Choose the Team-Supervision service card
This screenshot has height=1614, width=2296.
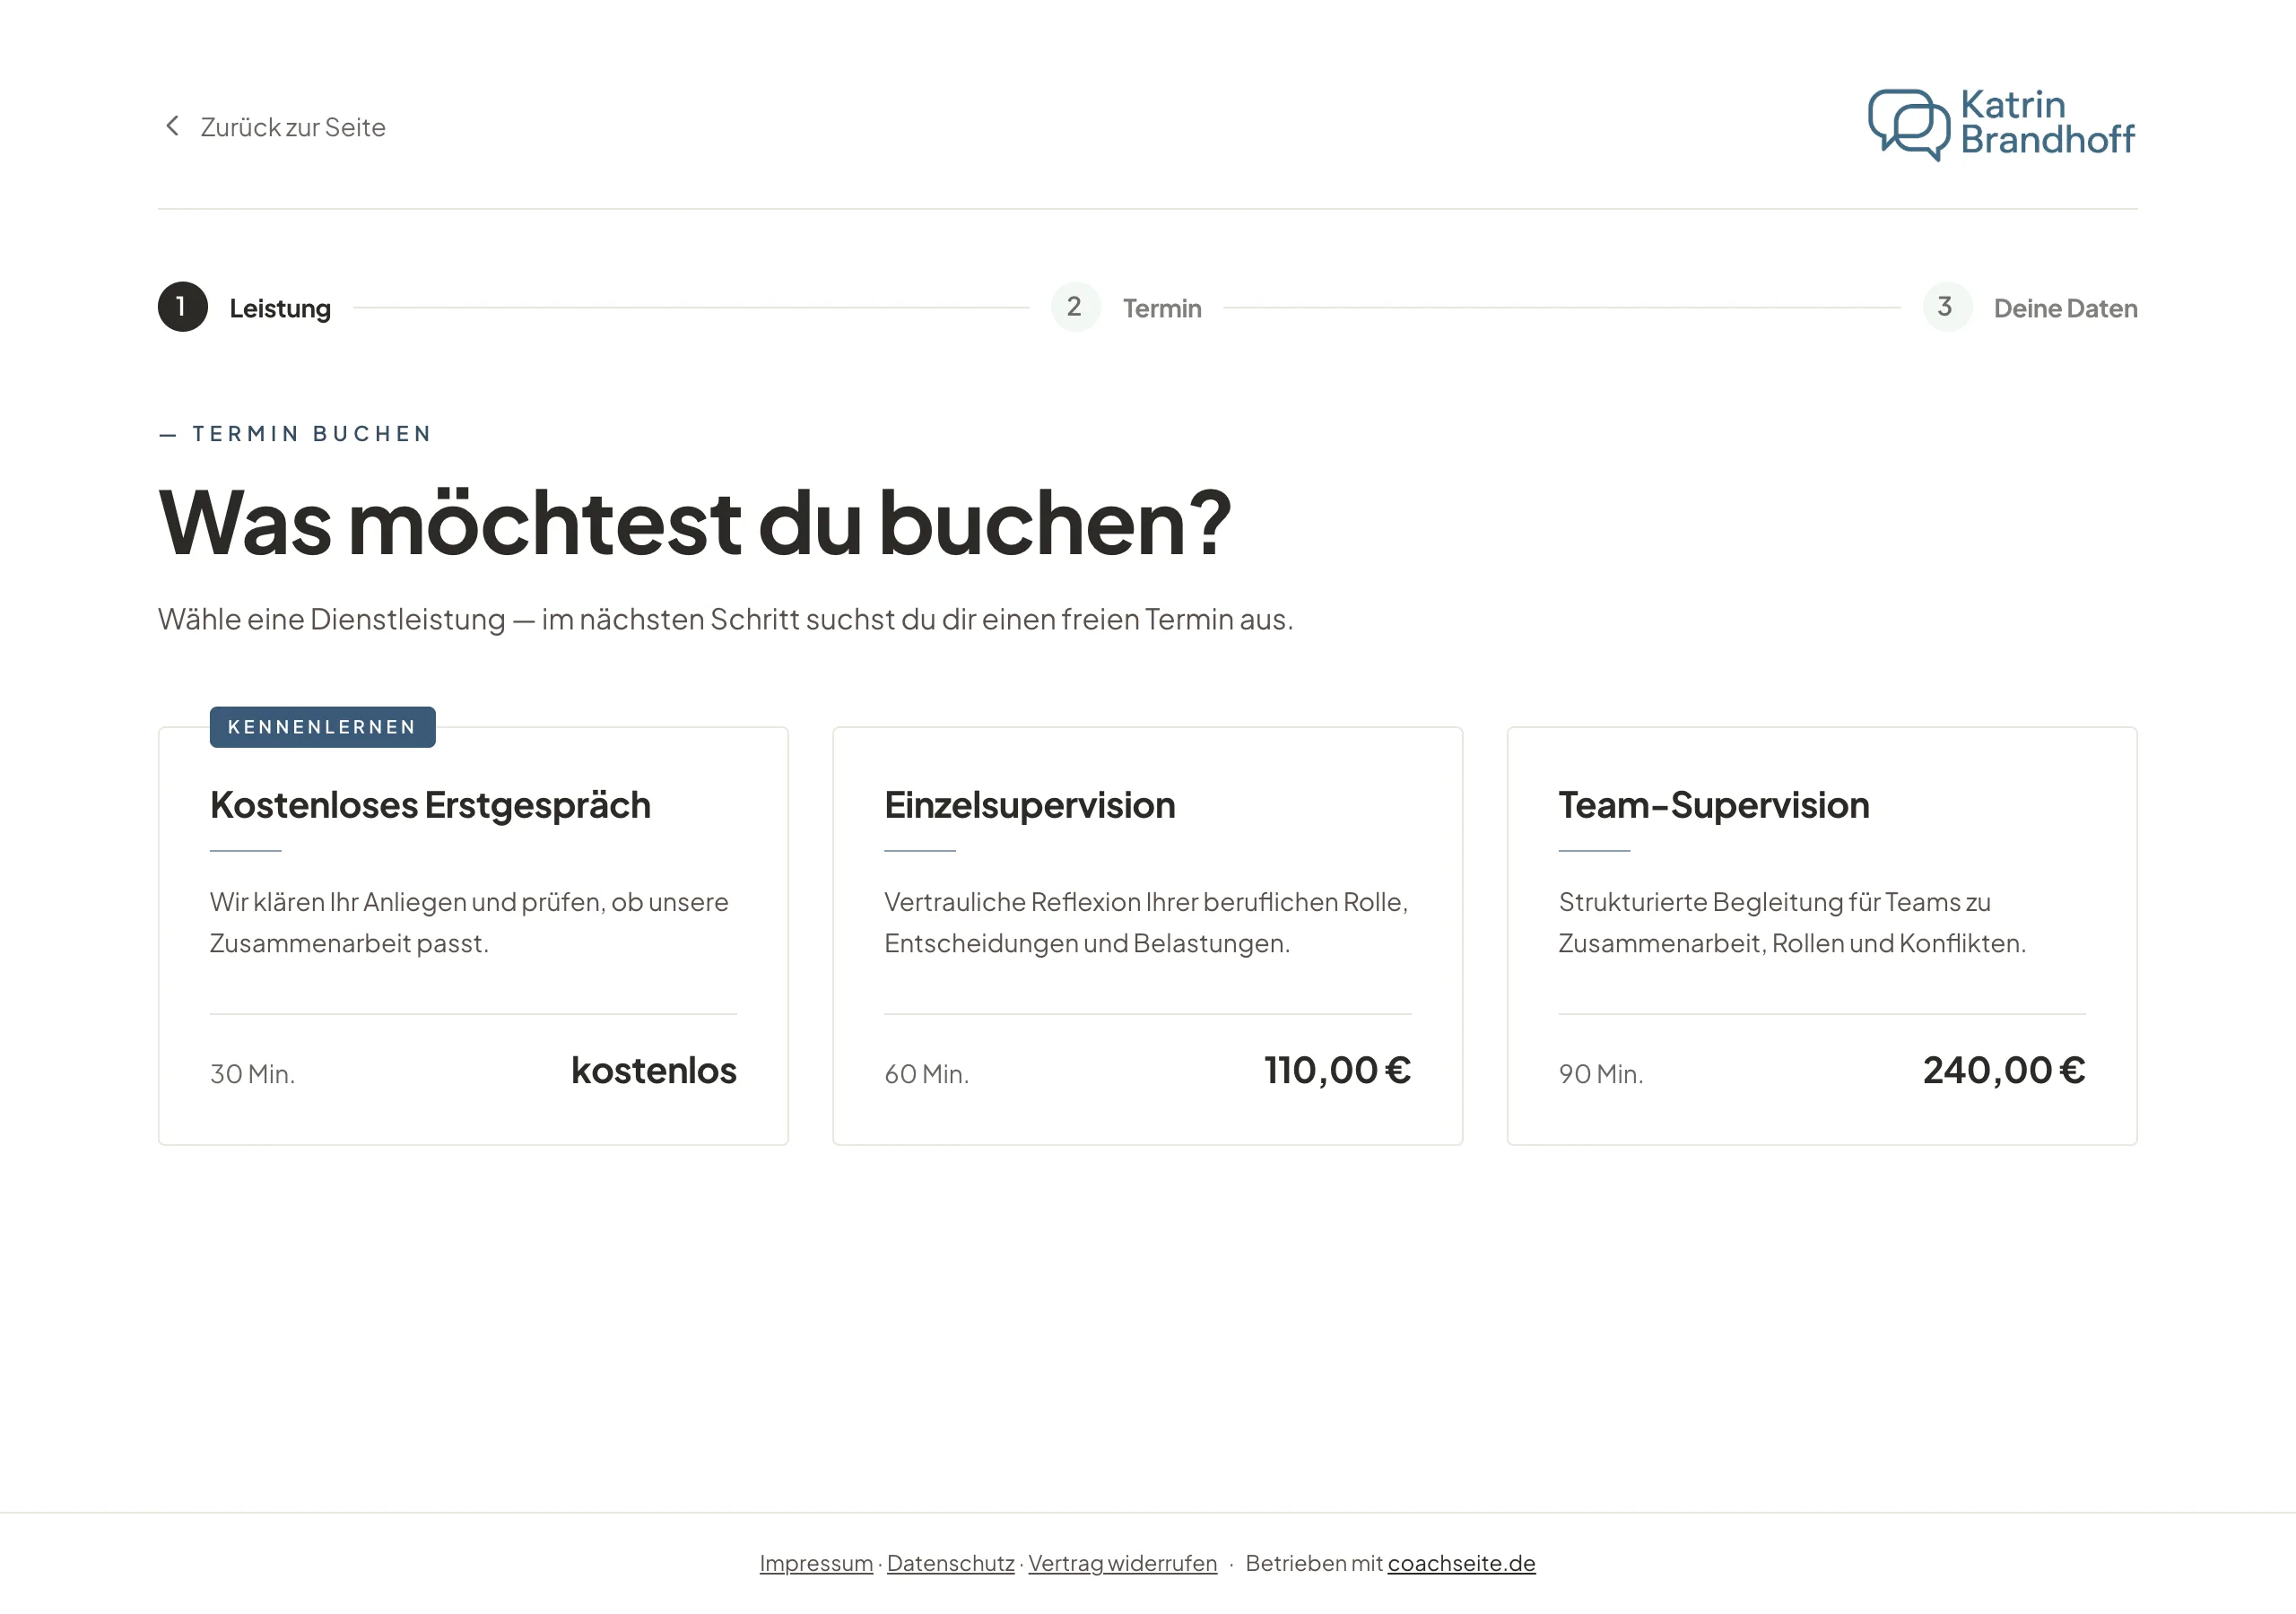[x=1822, y=936]
